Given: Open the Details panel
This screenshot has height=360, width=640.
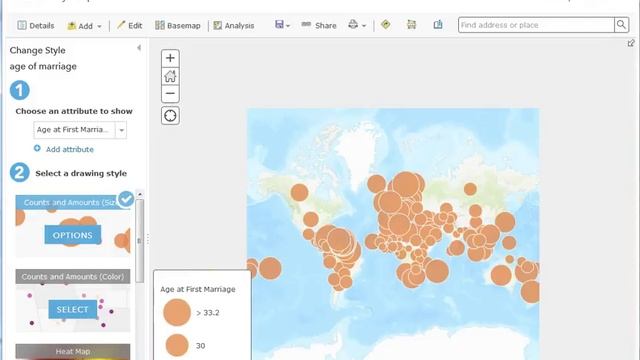Looking at the screenshot, I should pos(36,25).
